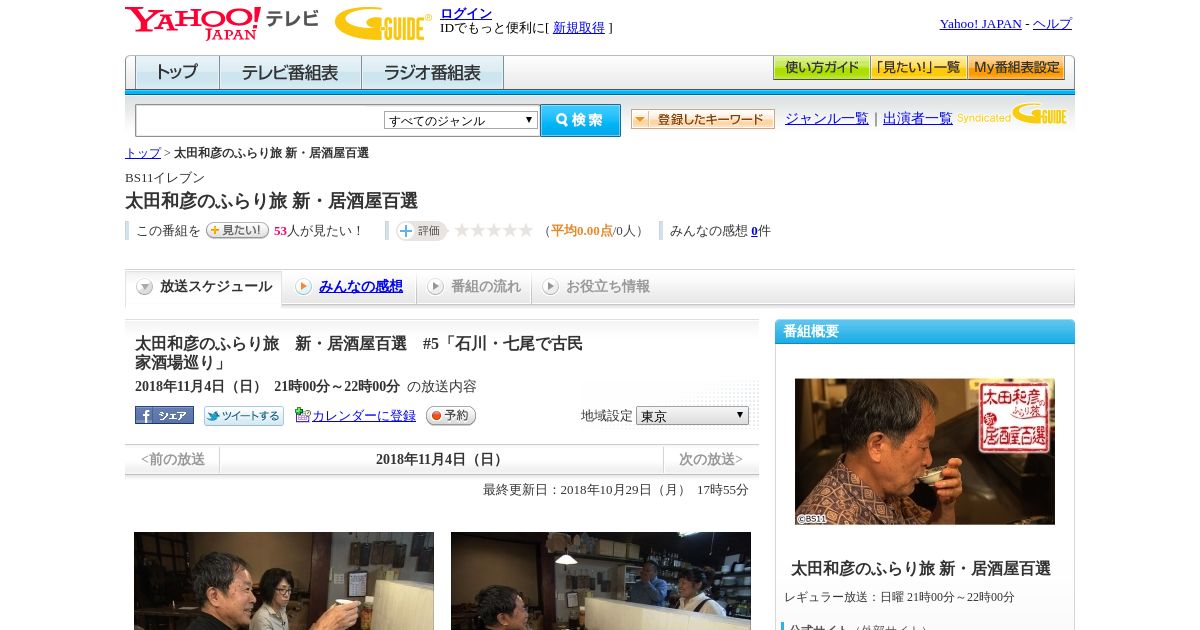Image resolution: width=1200 pixels, height=630 pixels.
Task: Go to 次の放送> next broadcast
Action: (711, 460)
